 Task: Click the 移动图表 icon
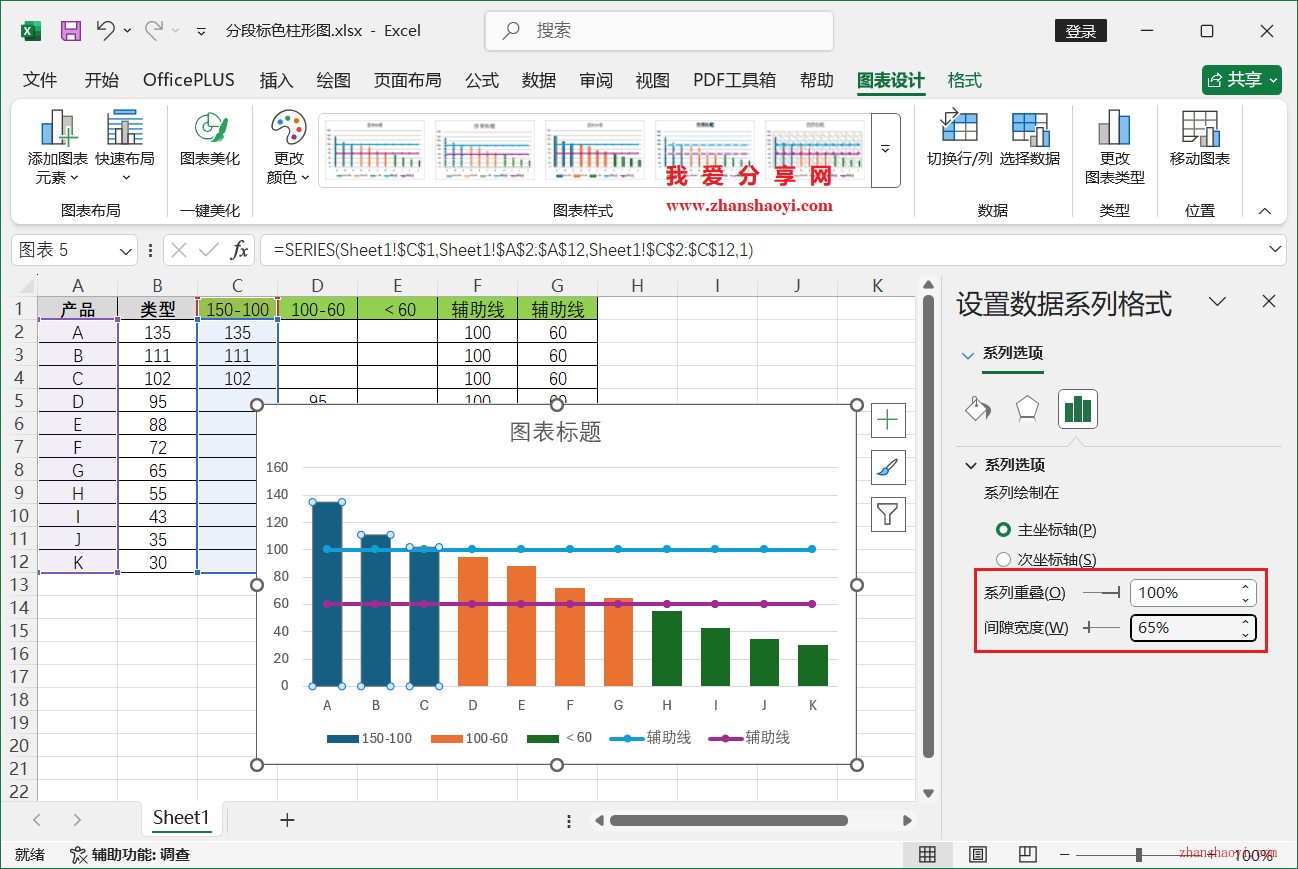click(1199, 144)
